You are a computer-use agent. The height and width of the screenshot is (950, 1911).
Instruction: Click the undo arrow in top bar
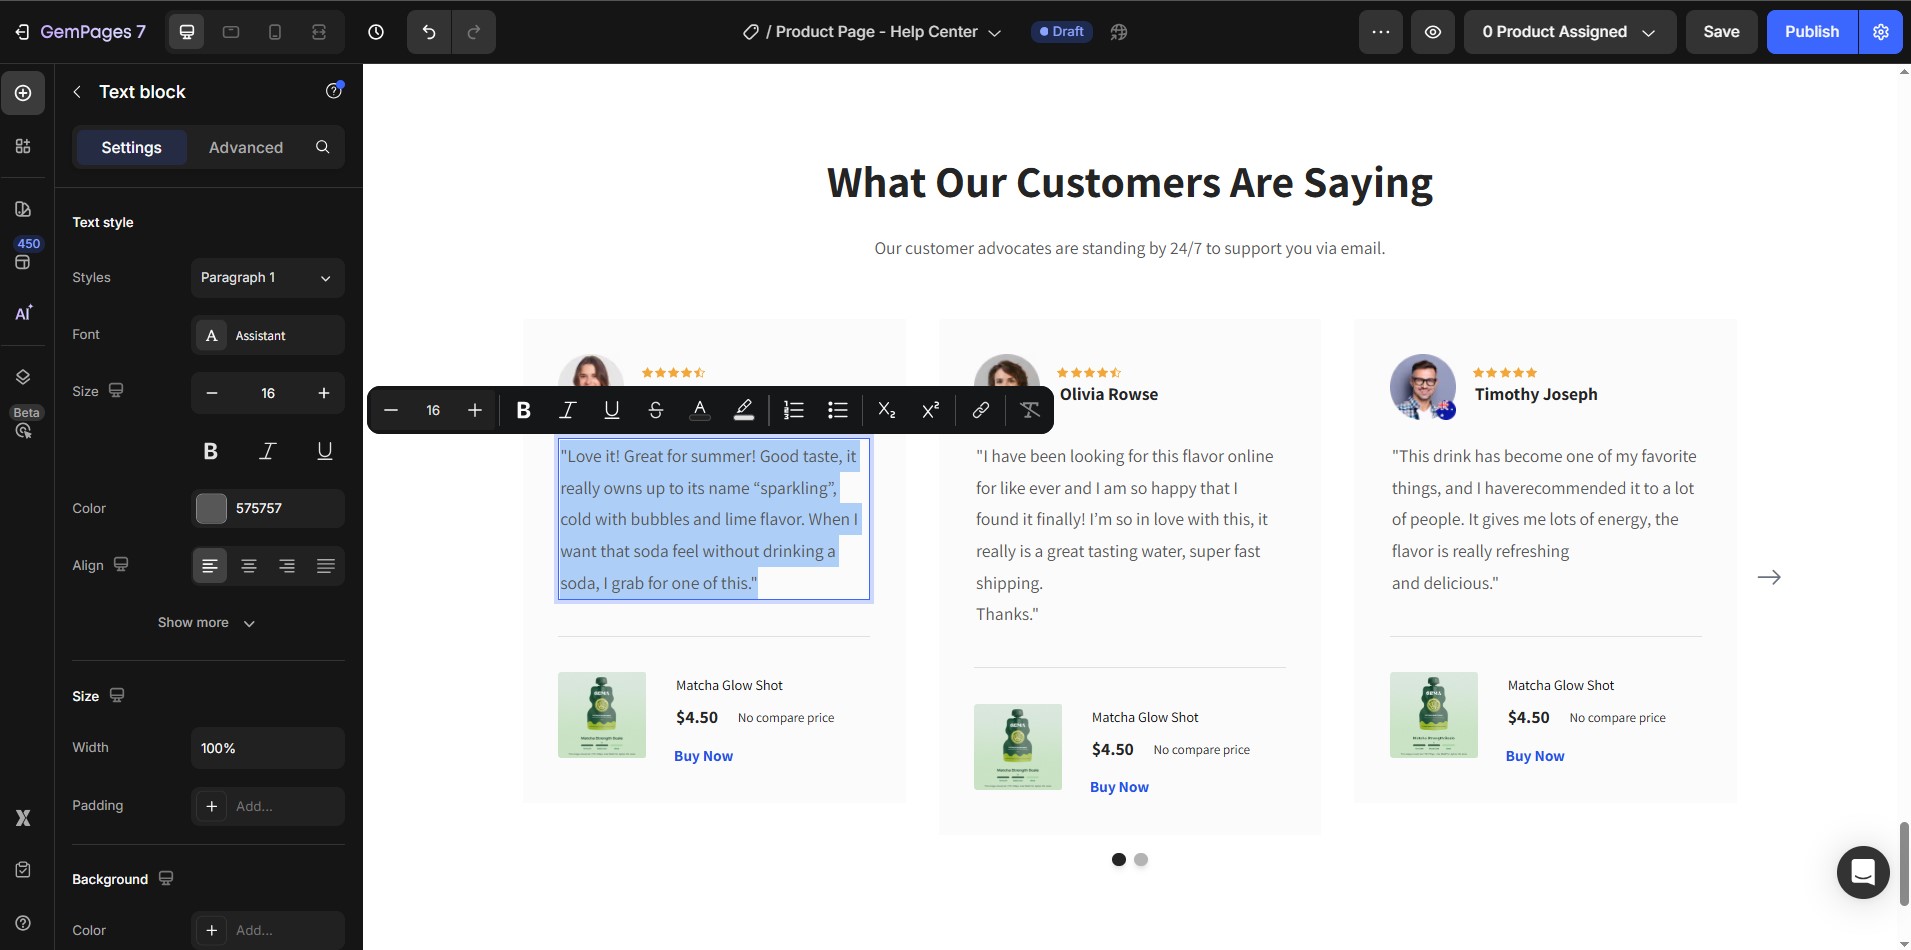tap(429, 32)
